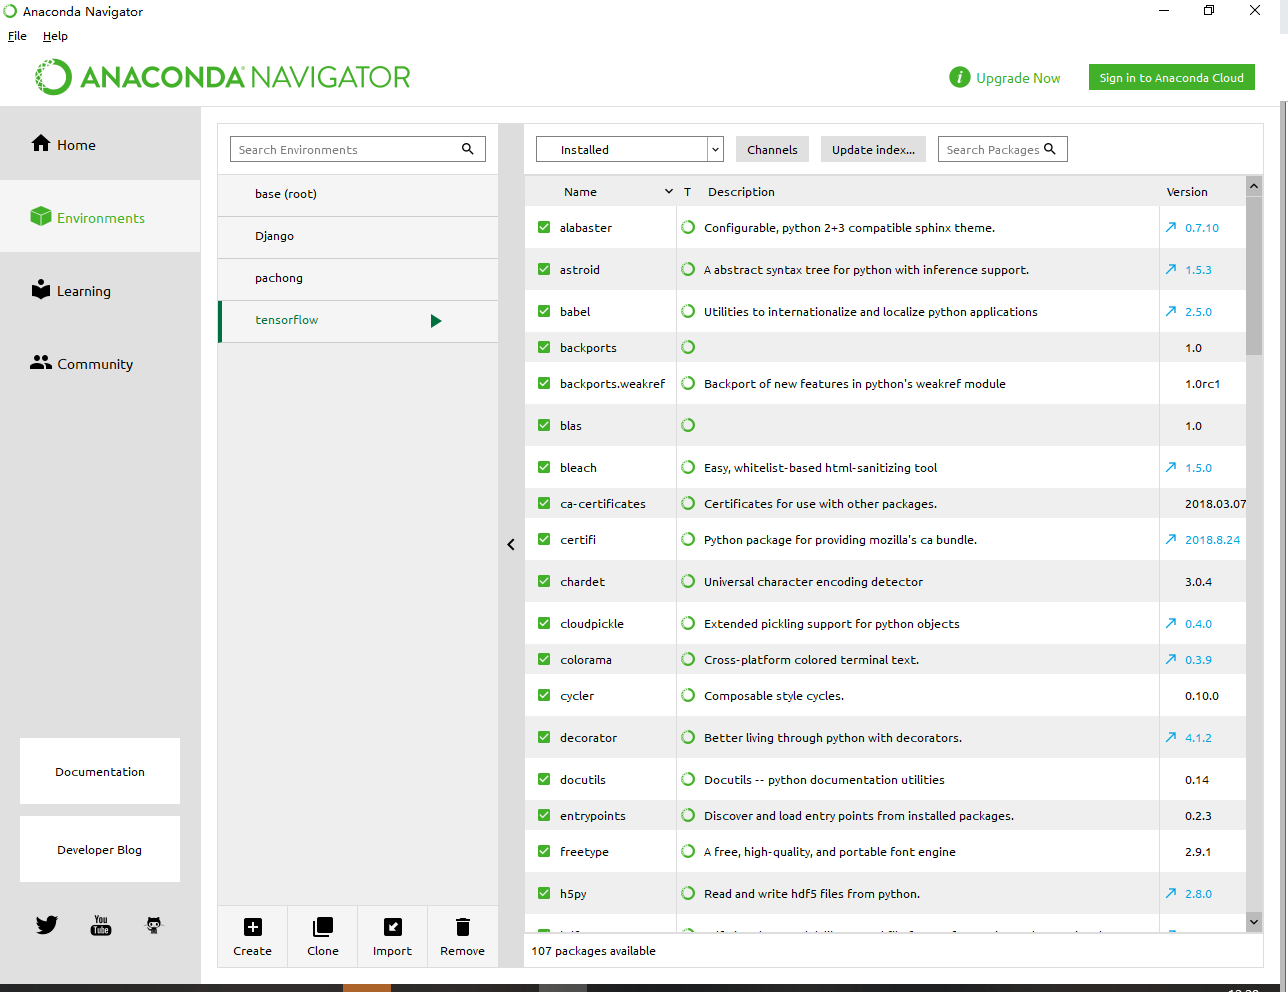The height and width of the screenshot is (992, 1288).
Task: Click the update arrow next to certifi version
Action: click(1171, 539)
